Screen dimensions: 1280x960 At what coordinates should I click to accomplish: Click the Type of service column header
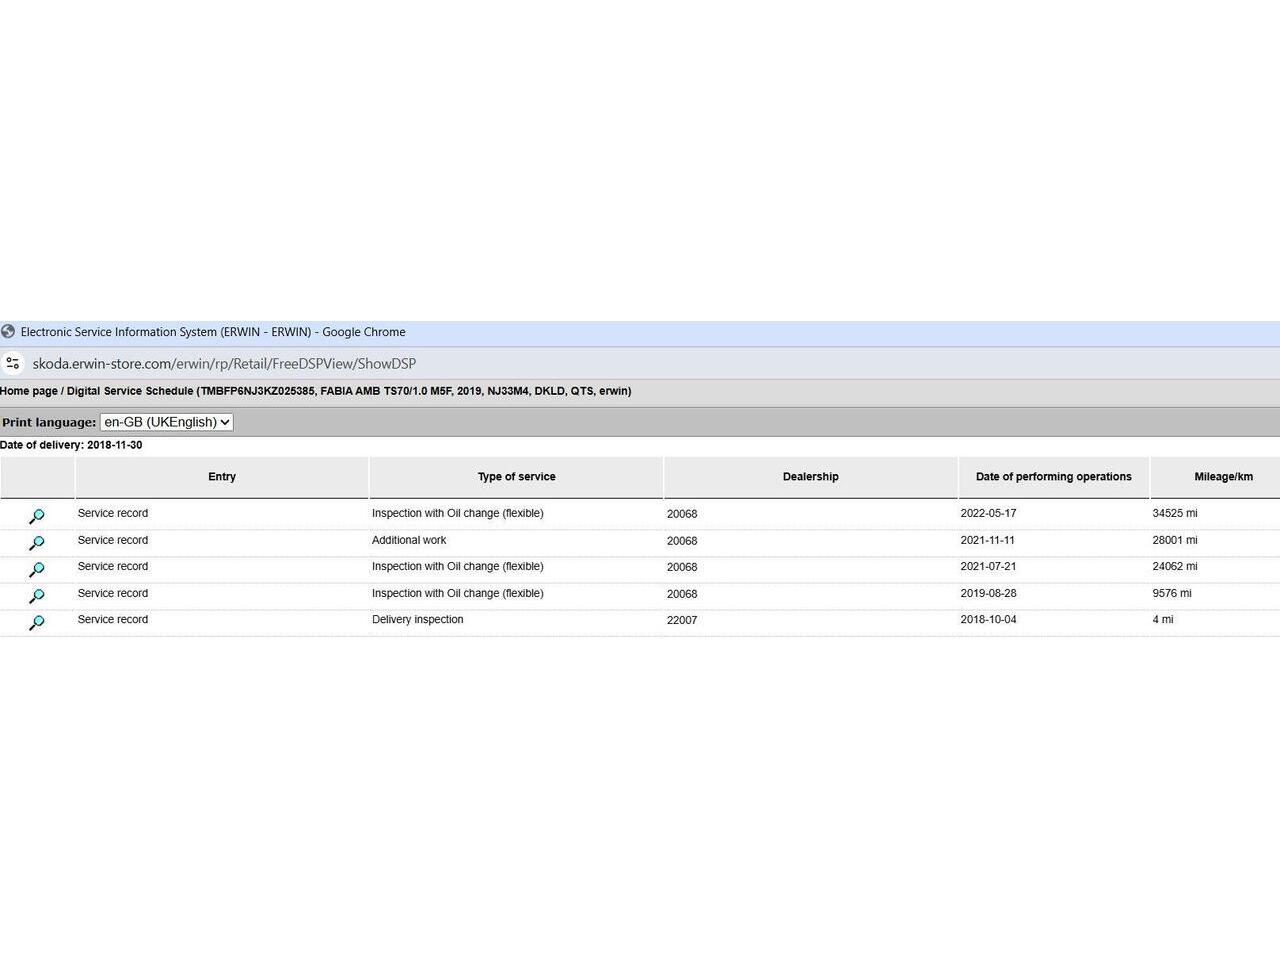516,477
